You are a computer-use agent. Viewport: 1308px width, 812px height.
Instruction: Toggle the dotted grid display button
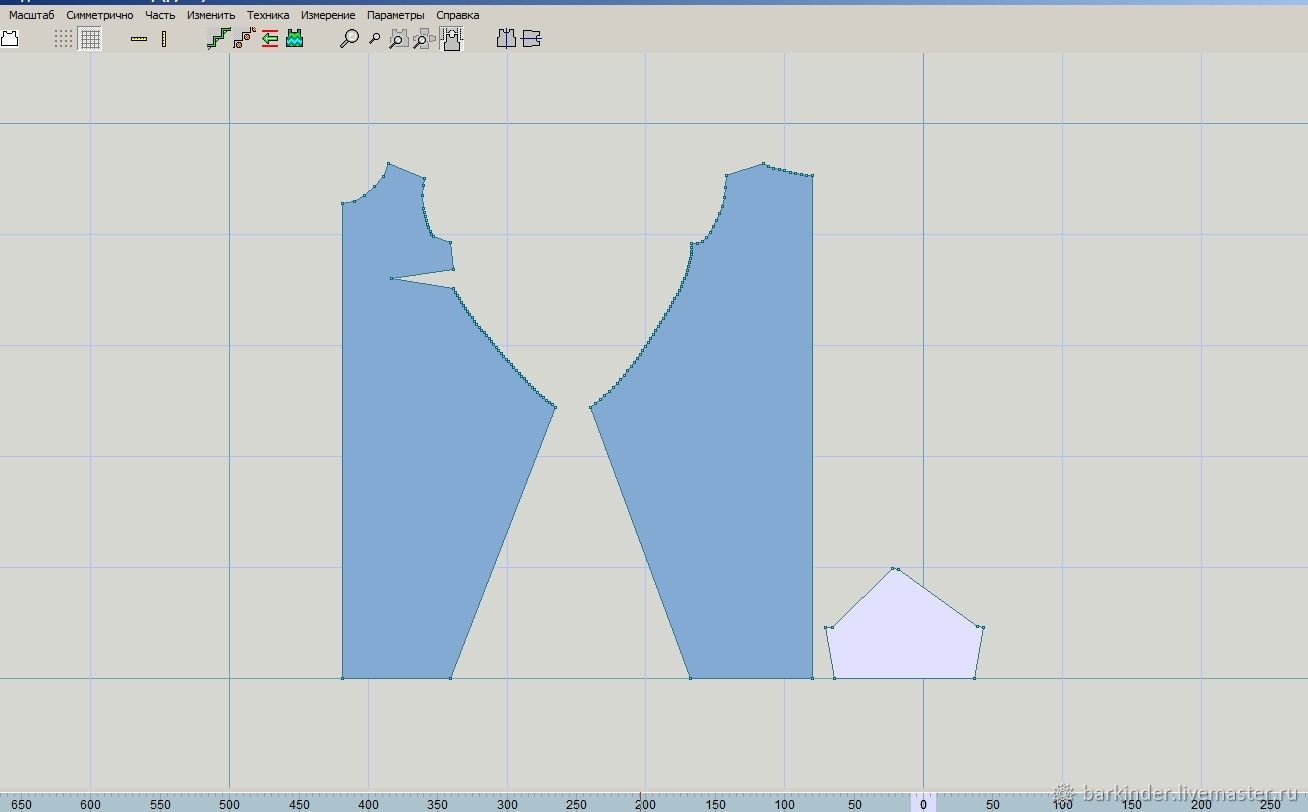click(x=64, y=39)
